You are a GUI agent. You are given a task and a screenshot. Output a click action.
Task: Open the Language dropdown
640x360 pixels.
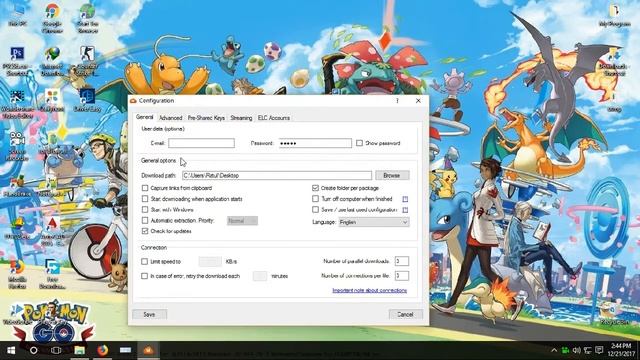point(374,222)
